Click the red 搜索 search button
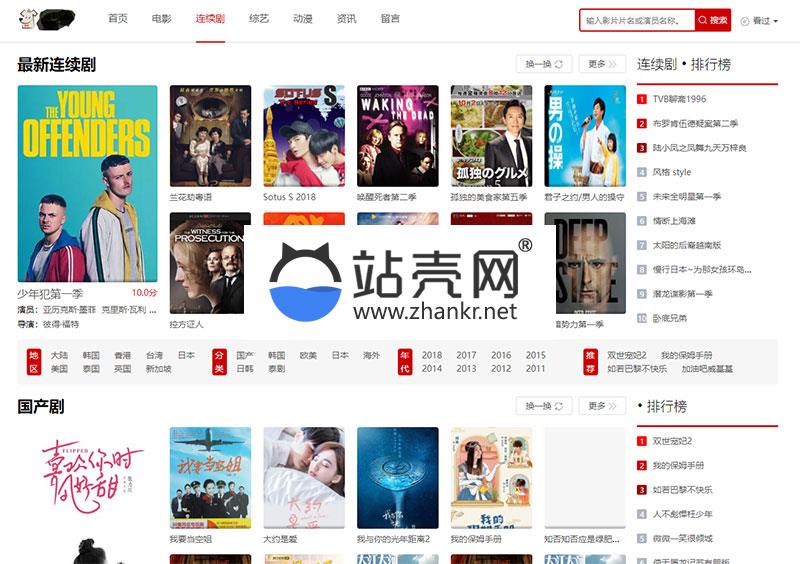800x564 pixels. (713, 20)
